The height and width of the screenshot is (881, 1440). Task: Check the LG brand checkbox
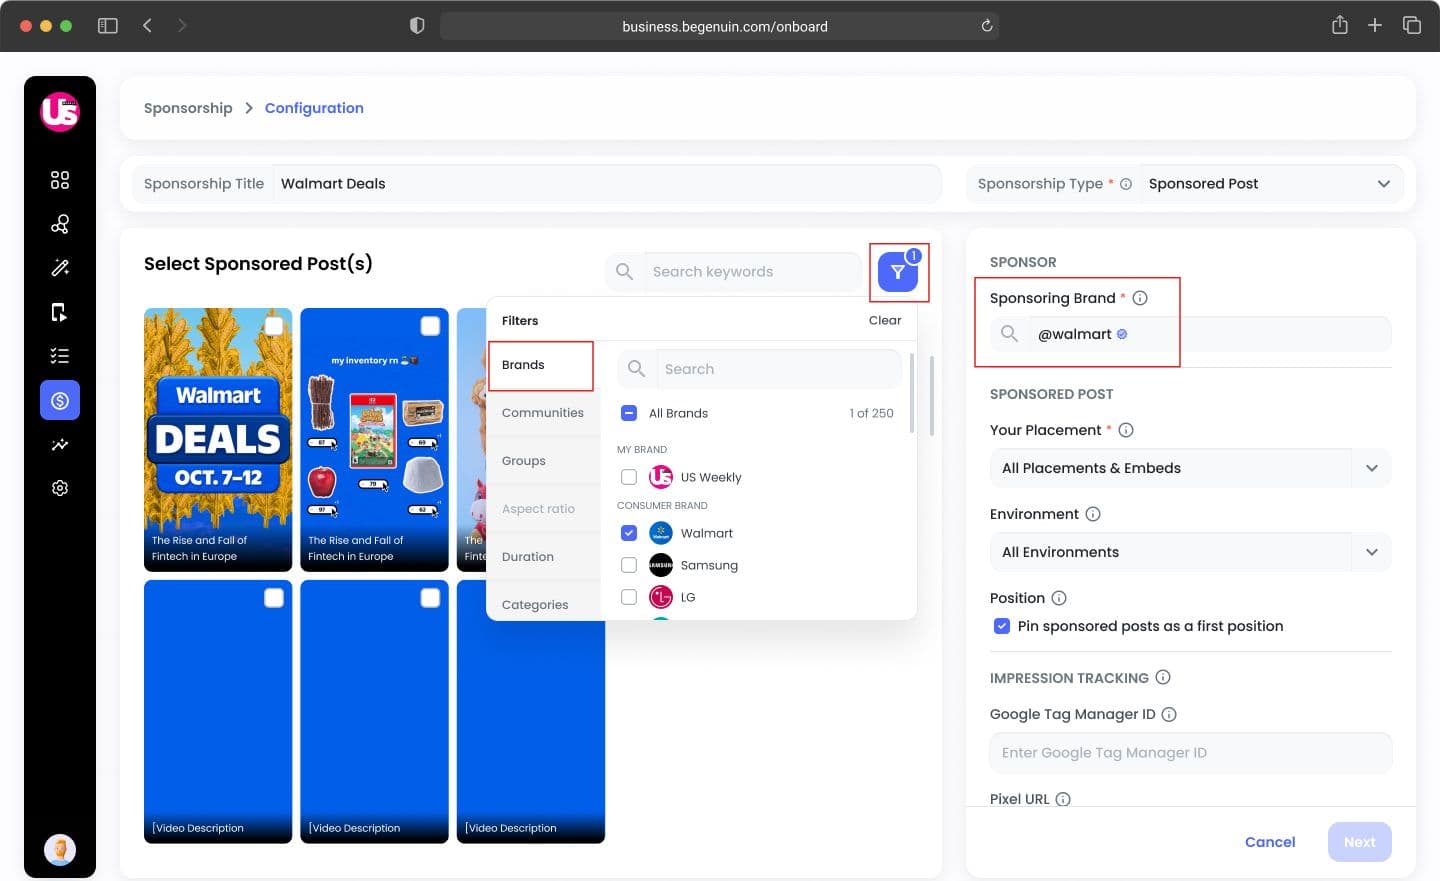click(629, 597)
